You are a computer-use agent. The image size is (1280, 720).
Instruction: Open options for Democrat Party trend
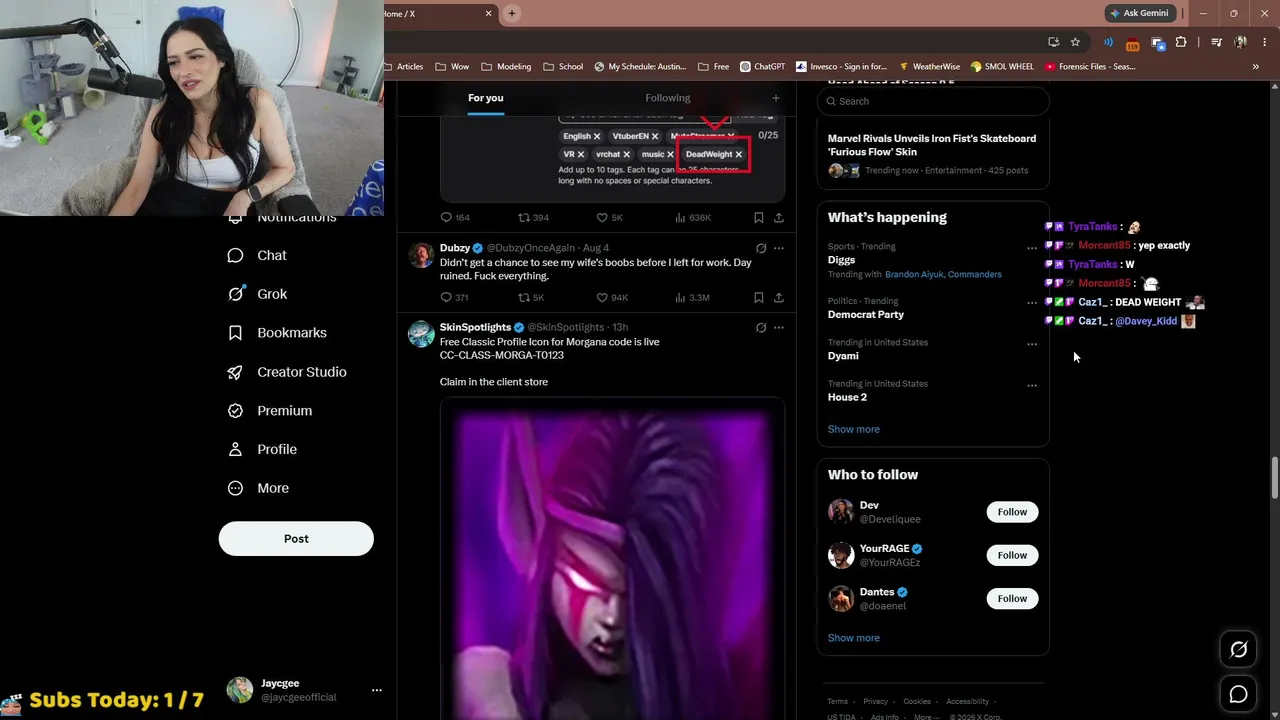[1032, 302]
